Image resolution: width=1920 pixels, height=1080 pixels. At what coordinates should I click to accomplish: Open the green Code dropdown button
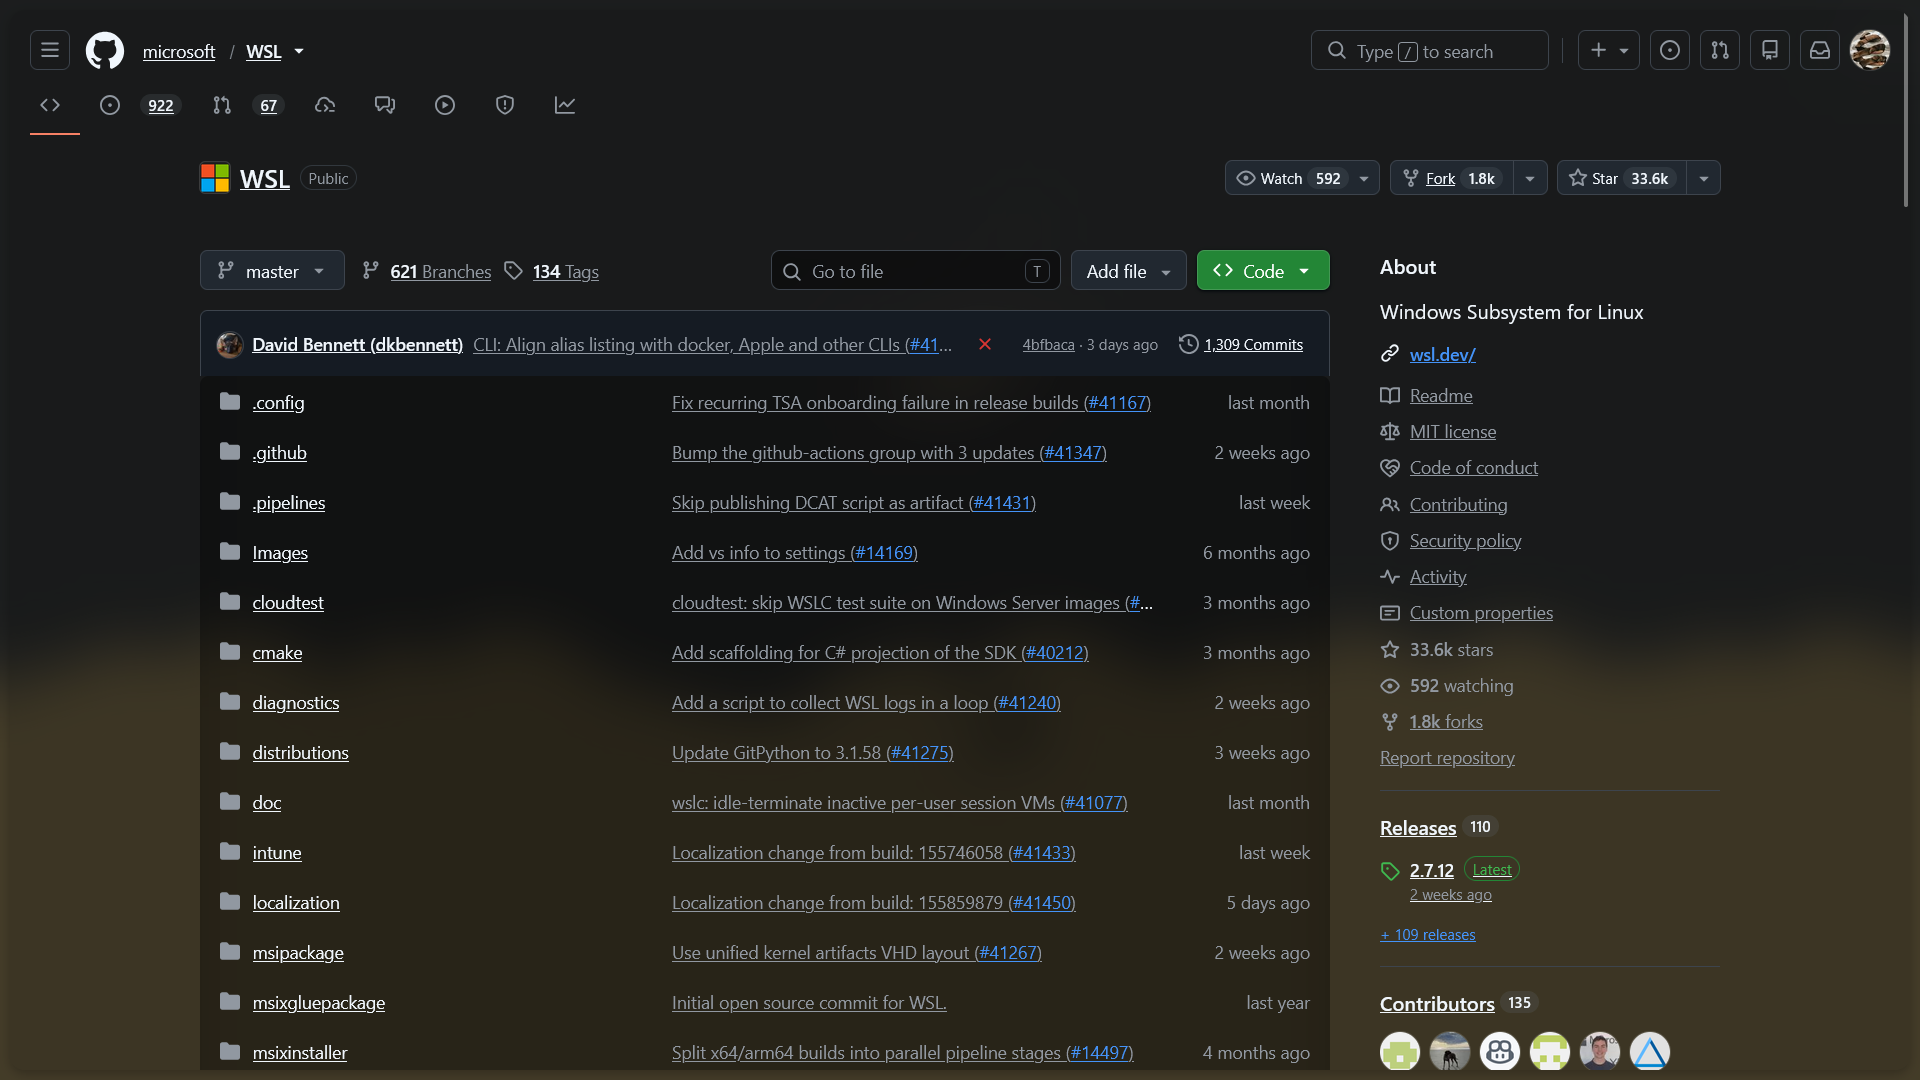pos(1263,271)
